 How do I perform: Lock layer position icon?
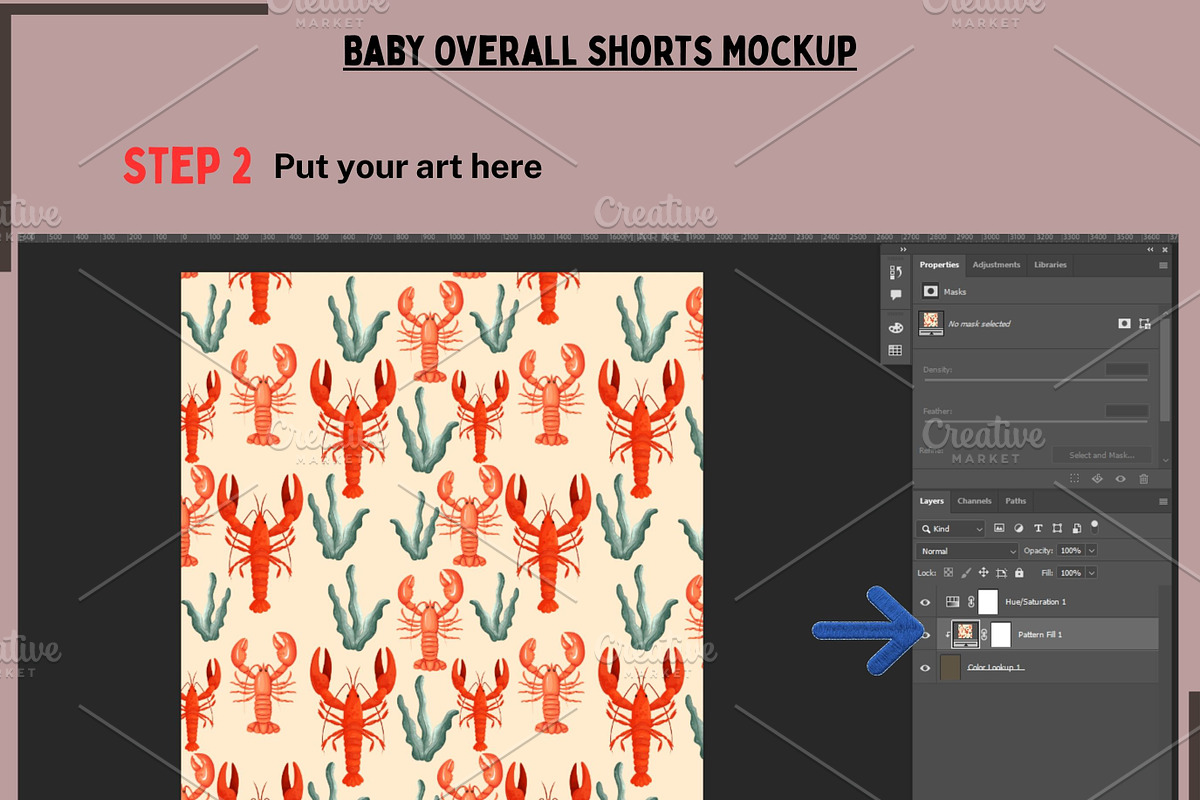coord(983,573)
